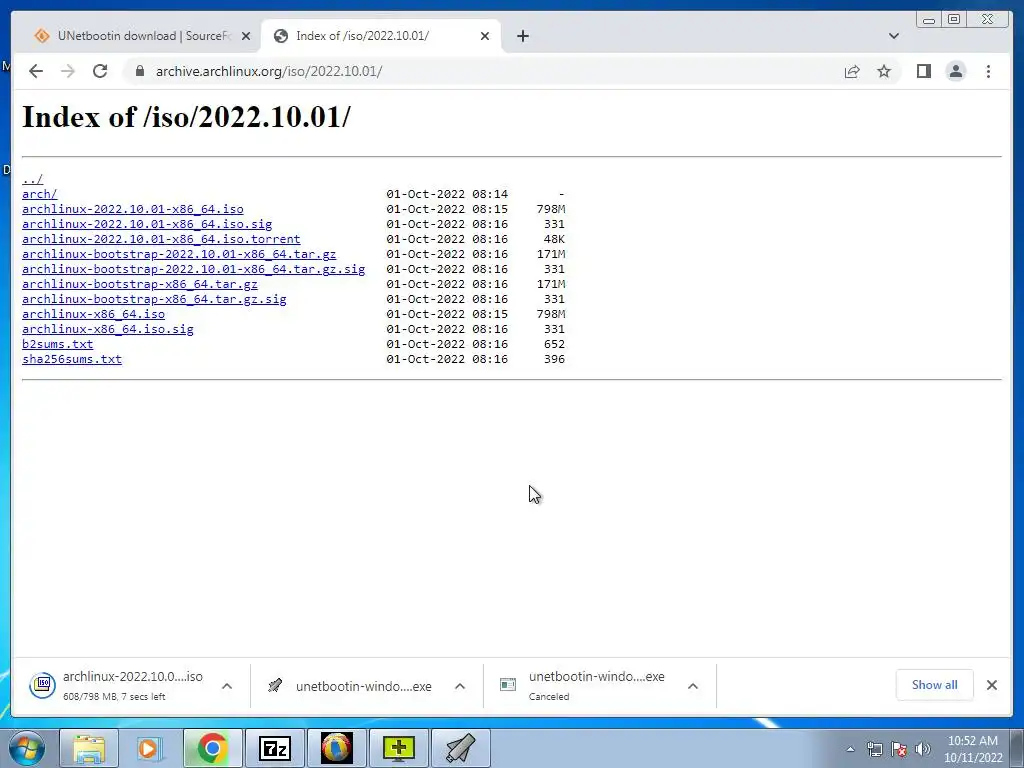Open parent directory ../ link
Image resolution: width=1024 pixels, height=768 pixels.
click(33, 179)
